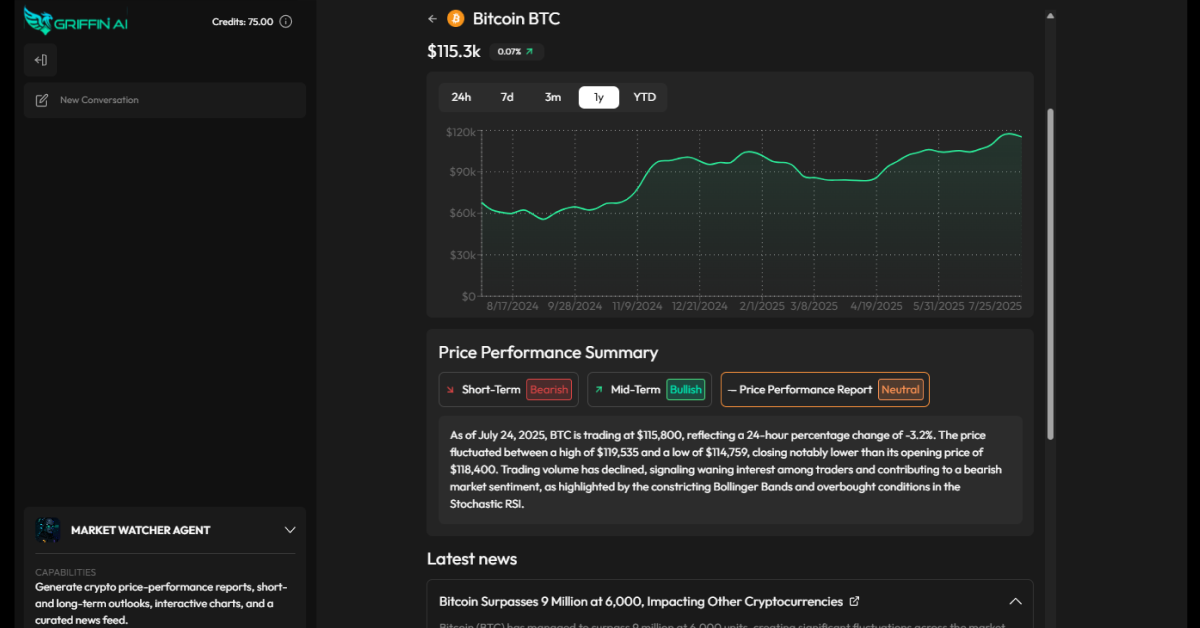1200x628 pixels.
Task: Click the $120k axis label
Action: coord(460,132)
